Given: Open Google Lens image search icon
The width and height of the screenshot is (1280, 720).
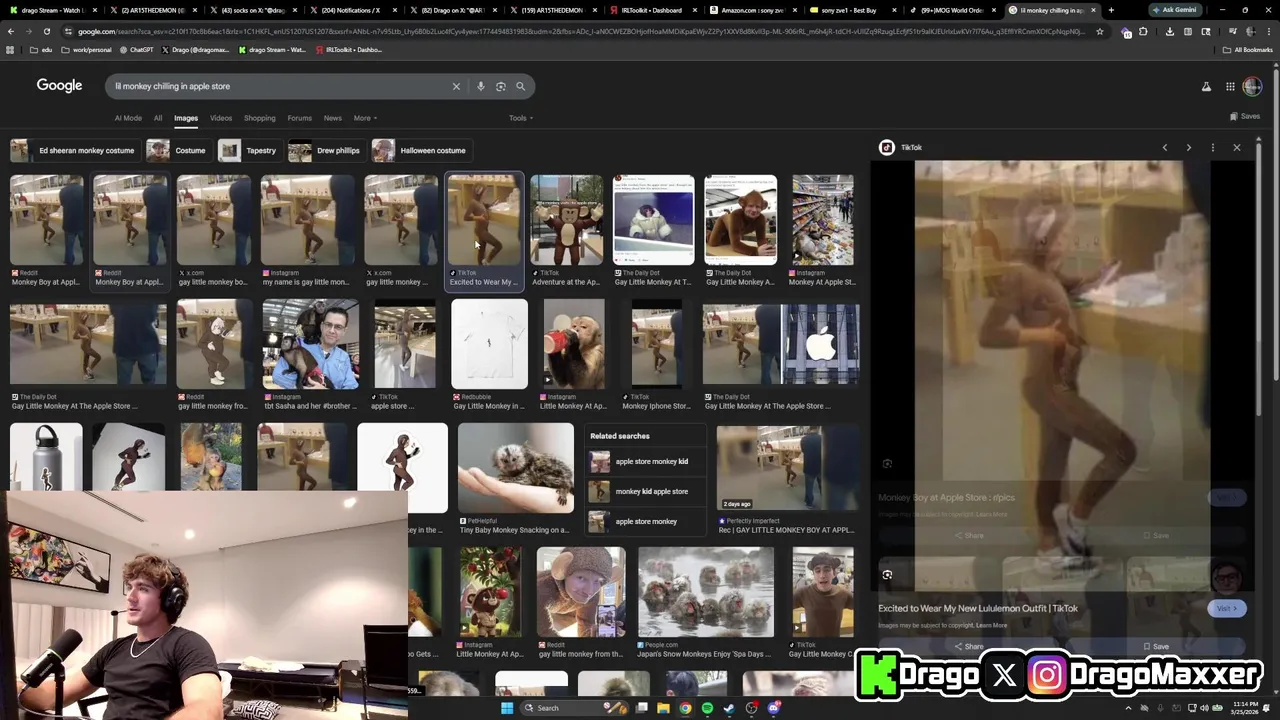Looking at the screenshot, I should point(500,86).
